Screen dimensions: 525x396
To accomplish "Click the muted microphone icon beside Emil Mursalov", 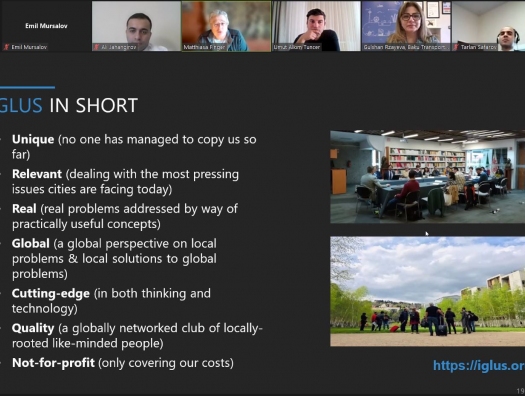I will 6,47.
